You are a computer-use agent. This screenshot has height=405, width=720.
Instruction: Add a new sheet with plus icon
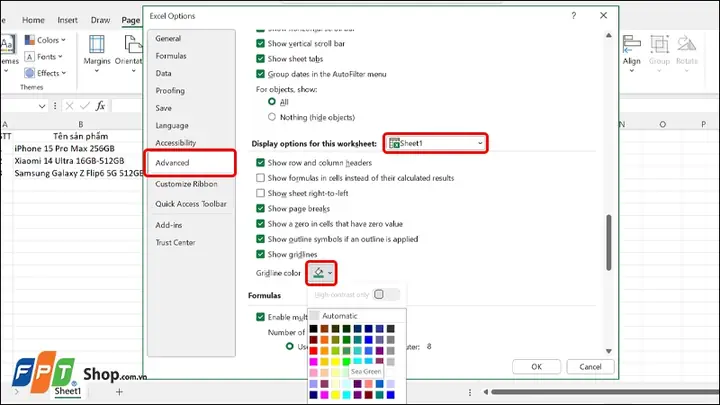[x=119, y=392]
